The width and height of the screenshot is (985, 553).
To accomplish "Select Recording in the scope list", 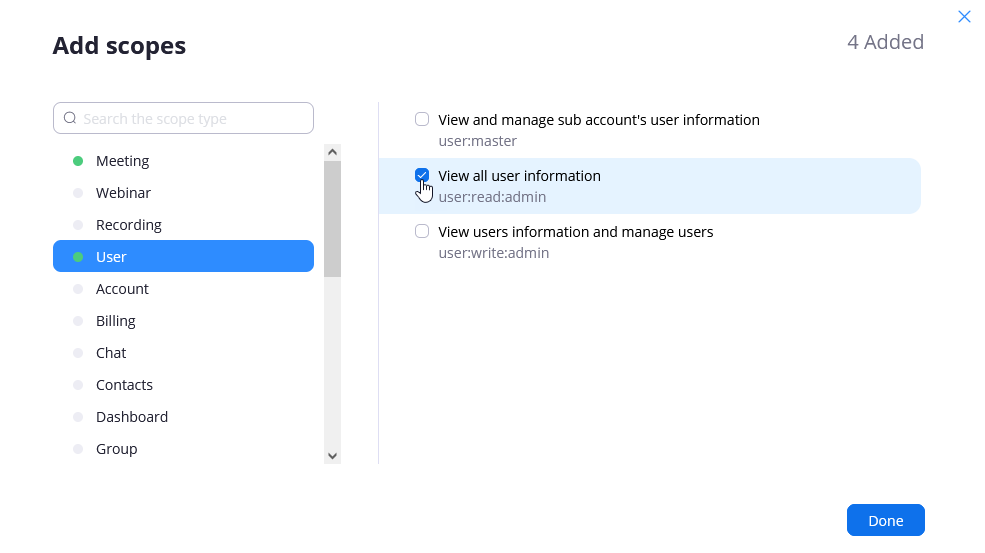I will pyautogui.click(x=128, y=225).
